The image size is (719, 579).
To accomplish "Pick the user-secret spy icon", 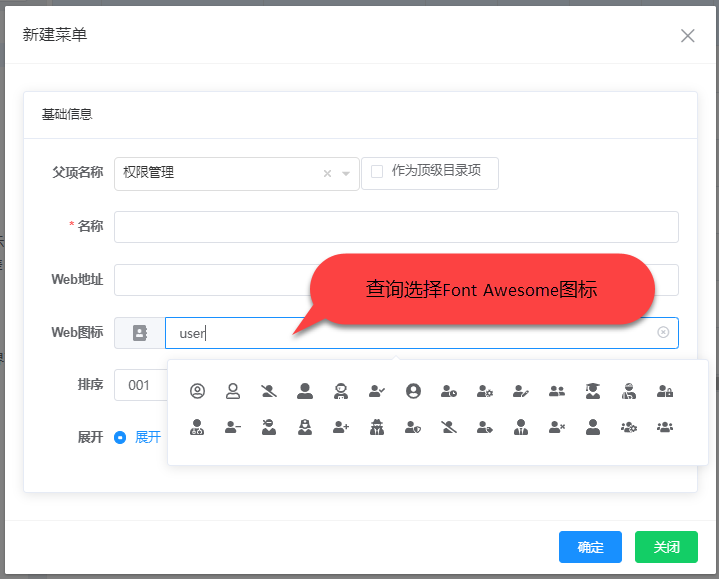I will [377, 427].
